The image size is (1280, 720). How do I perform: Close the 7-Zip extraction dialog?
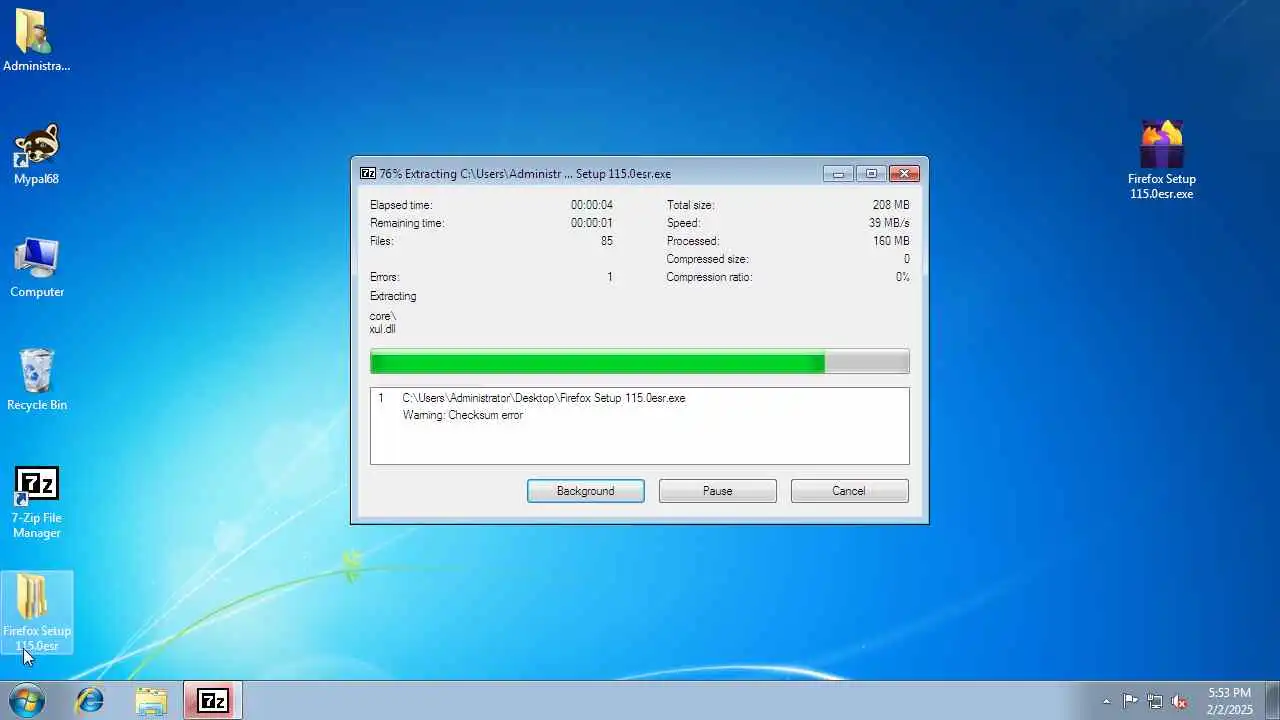[x=904, y=174]
